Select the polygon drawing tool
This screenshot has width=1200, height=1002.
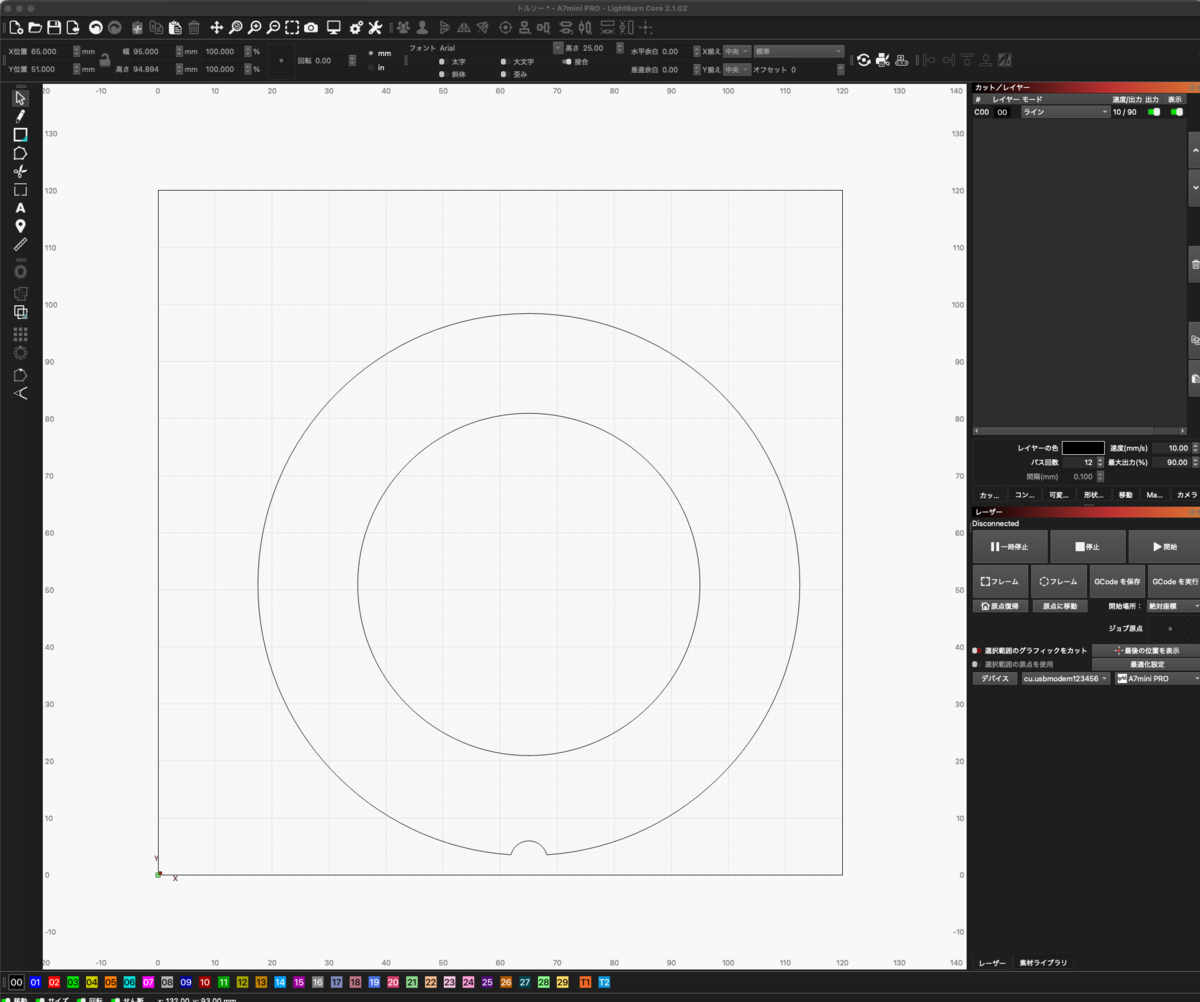point(20,153)
